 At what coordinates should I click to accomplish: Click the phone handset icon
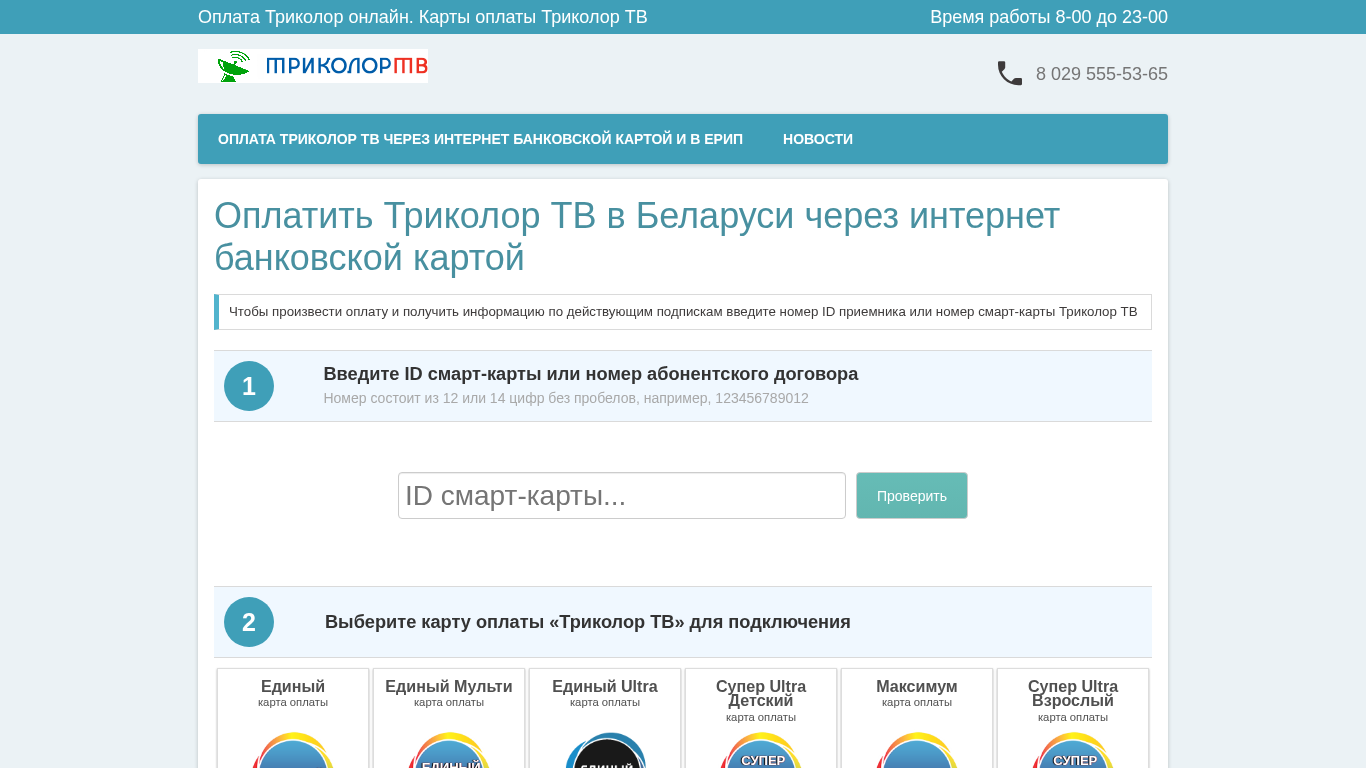1010,73
